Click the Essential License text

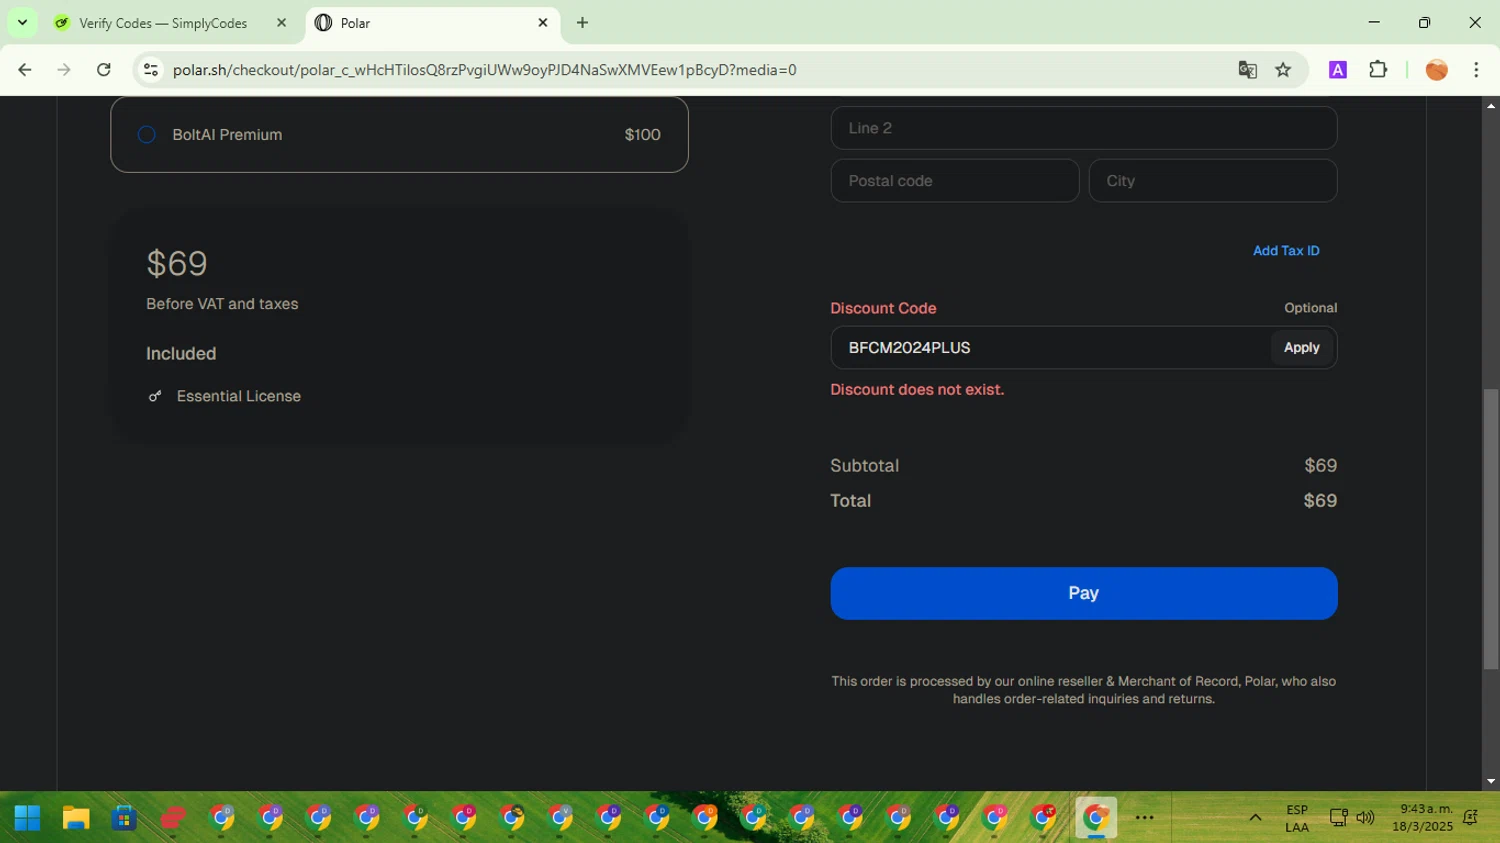[x=239, y=396]
